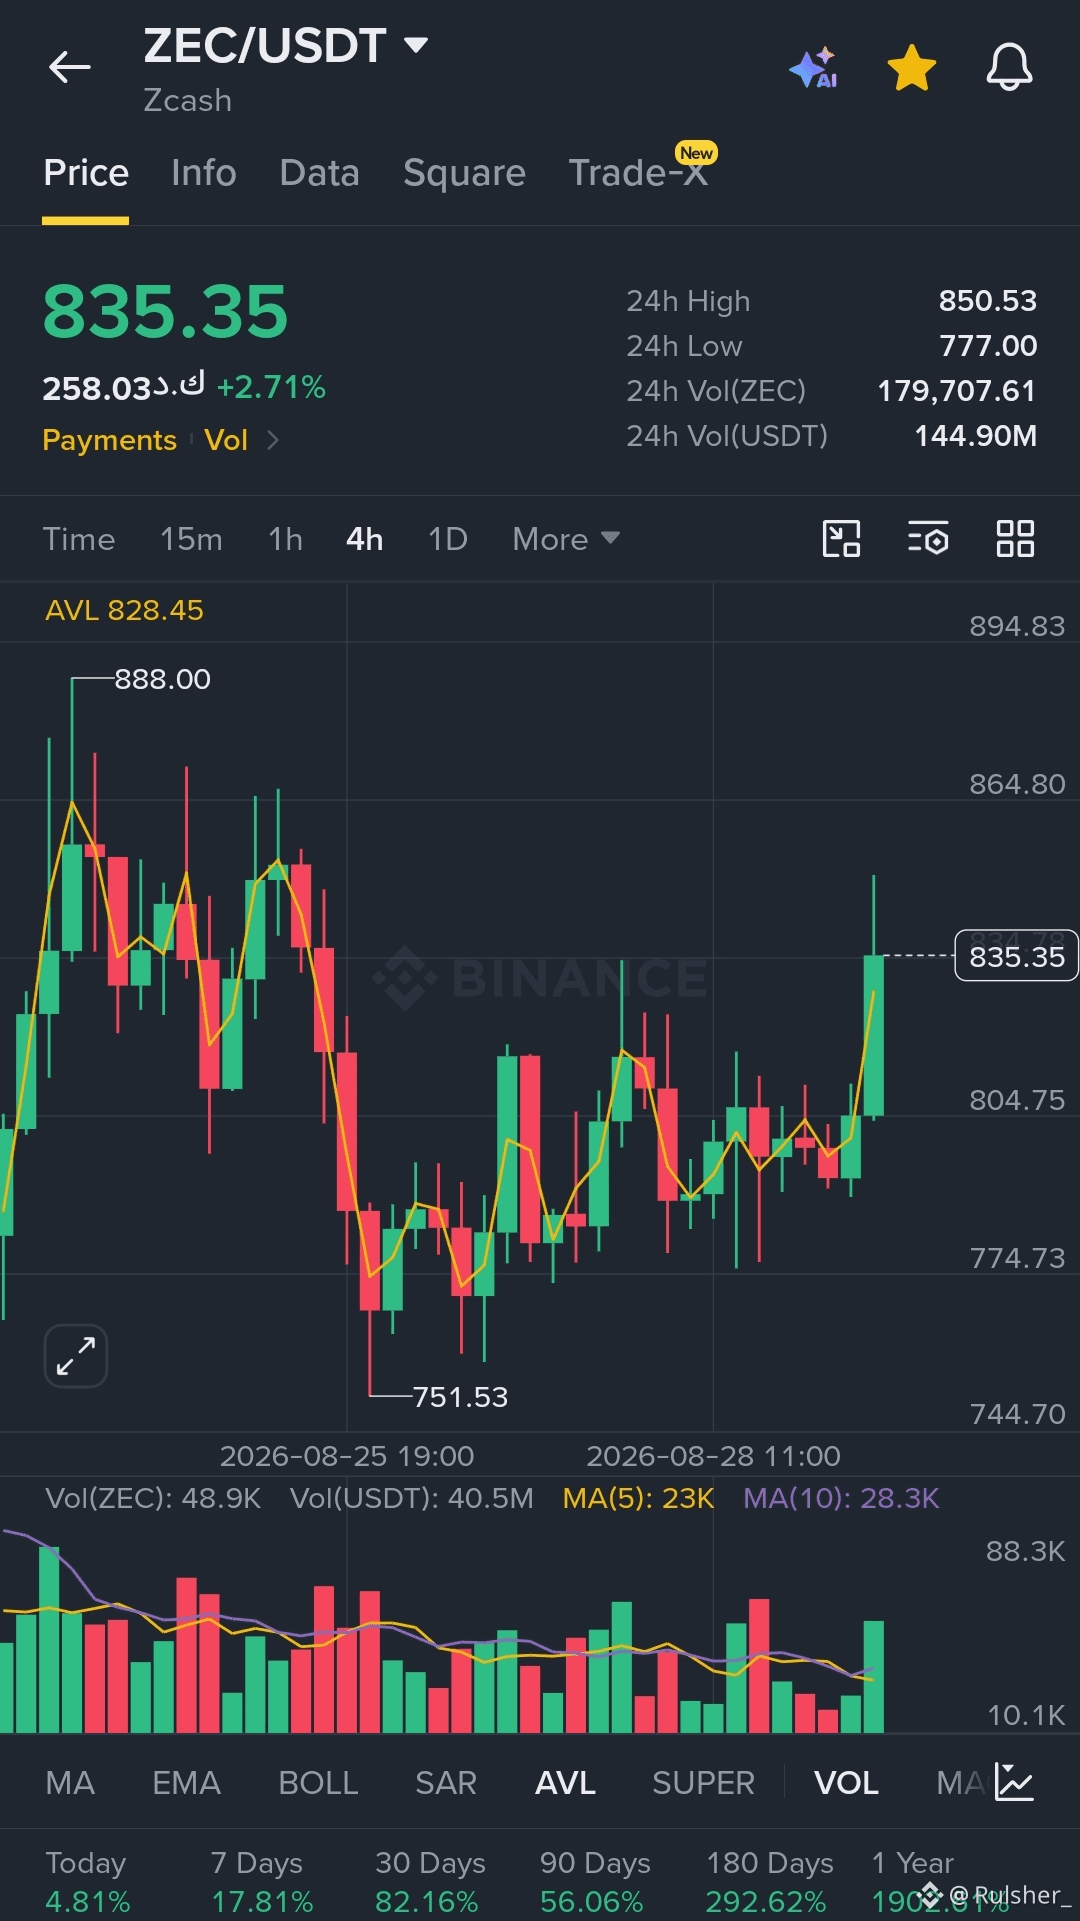The height and width of the screenshot is (1921, 1080).
Task: Toggle the AVL indicator
Action: pyautogui.click(x=565, y=1782)
